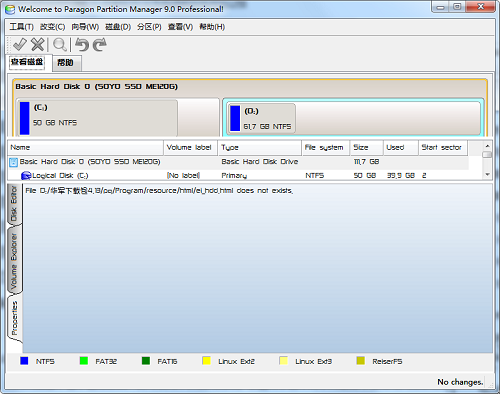Discard changes with the X icon
The width and height of the screenshot is (500, 394).
pos(38,45)
